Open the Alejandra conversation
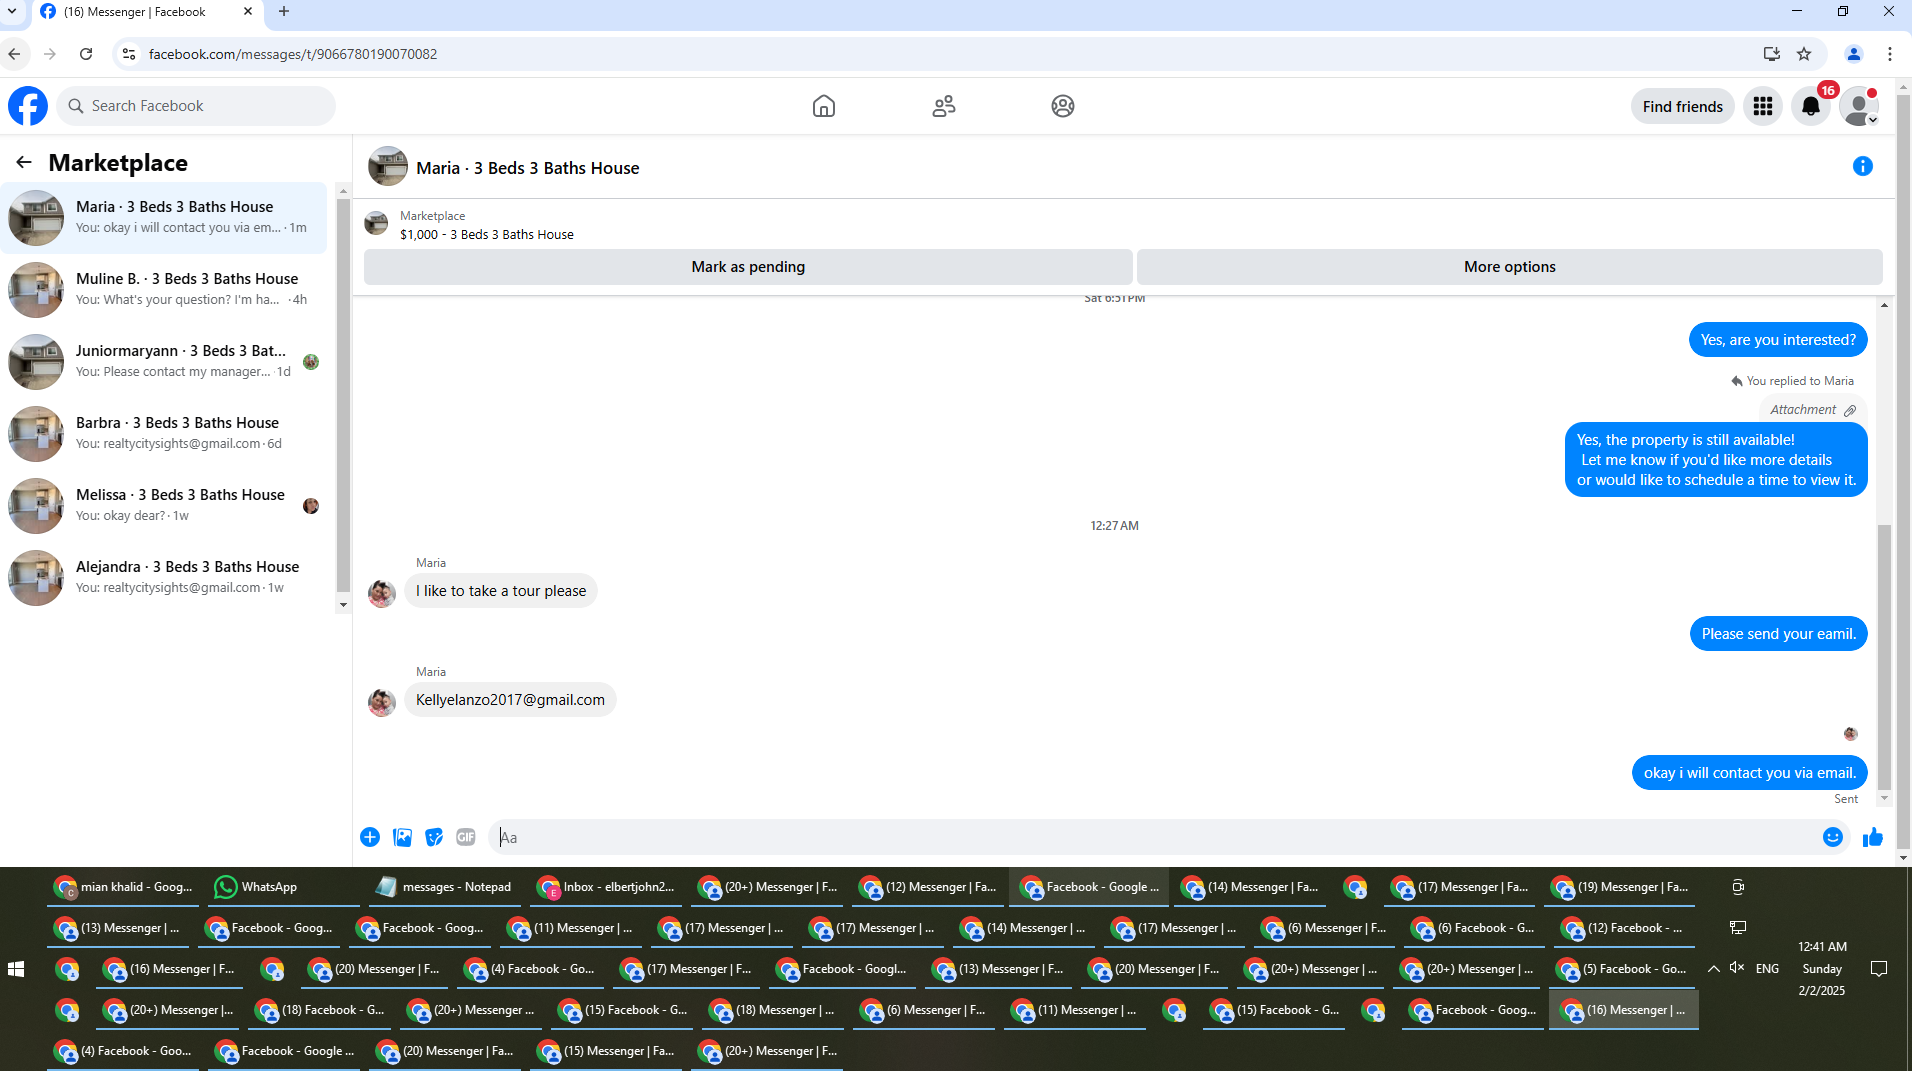The width and height of the screenshot is (1912, 1071). pyautogui.click(x=164, y=577)
